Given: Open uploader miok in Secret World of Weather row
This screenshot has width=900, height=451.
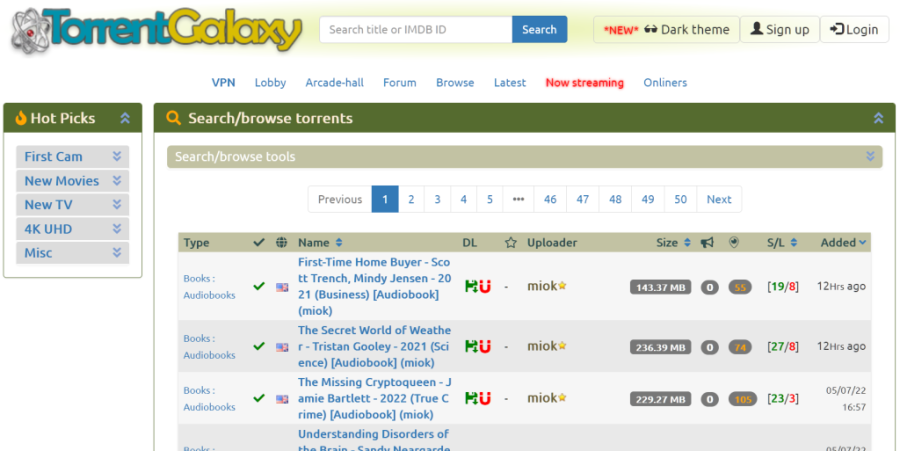Looking at the screenshot, I should (542, 346).
